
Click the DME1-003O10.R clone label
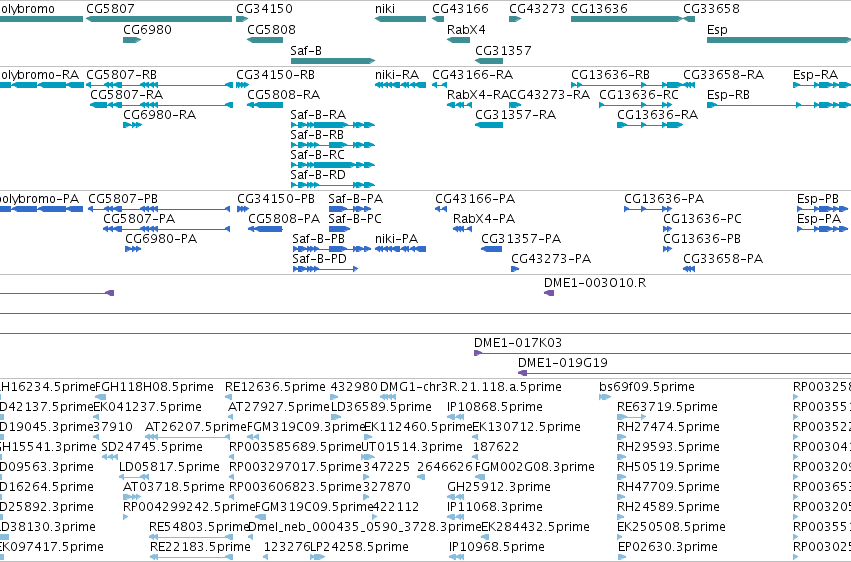[x=595, y=283]
